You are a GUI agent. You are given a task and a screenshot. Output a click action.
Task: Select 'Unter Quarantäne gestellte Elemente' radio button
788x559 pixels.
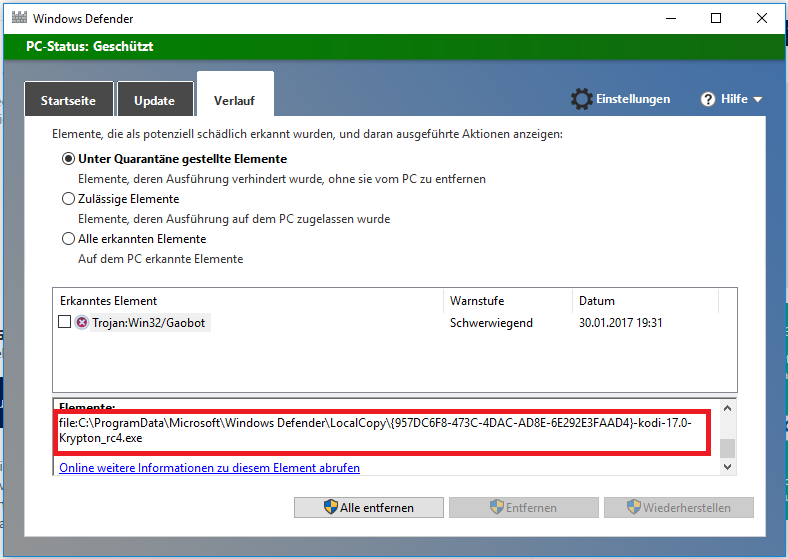pos(68,159)
